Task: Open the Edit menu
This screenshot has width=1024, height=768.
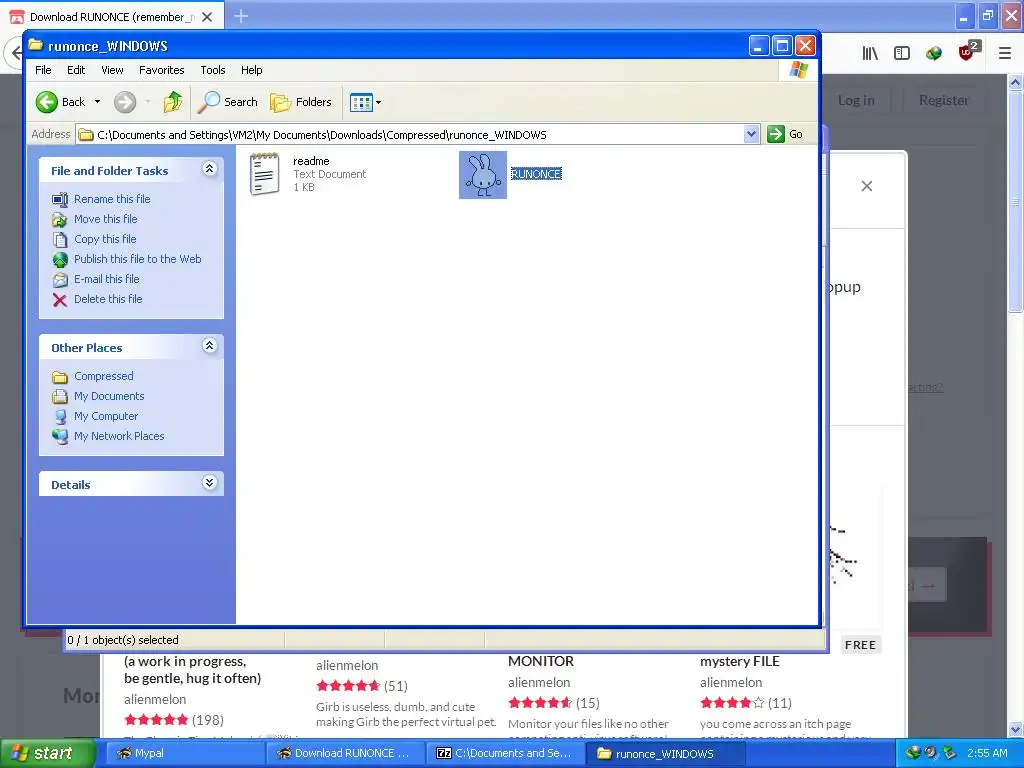Action: pos(76,70)
